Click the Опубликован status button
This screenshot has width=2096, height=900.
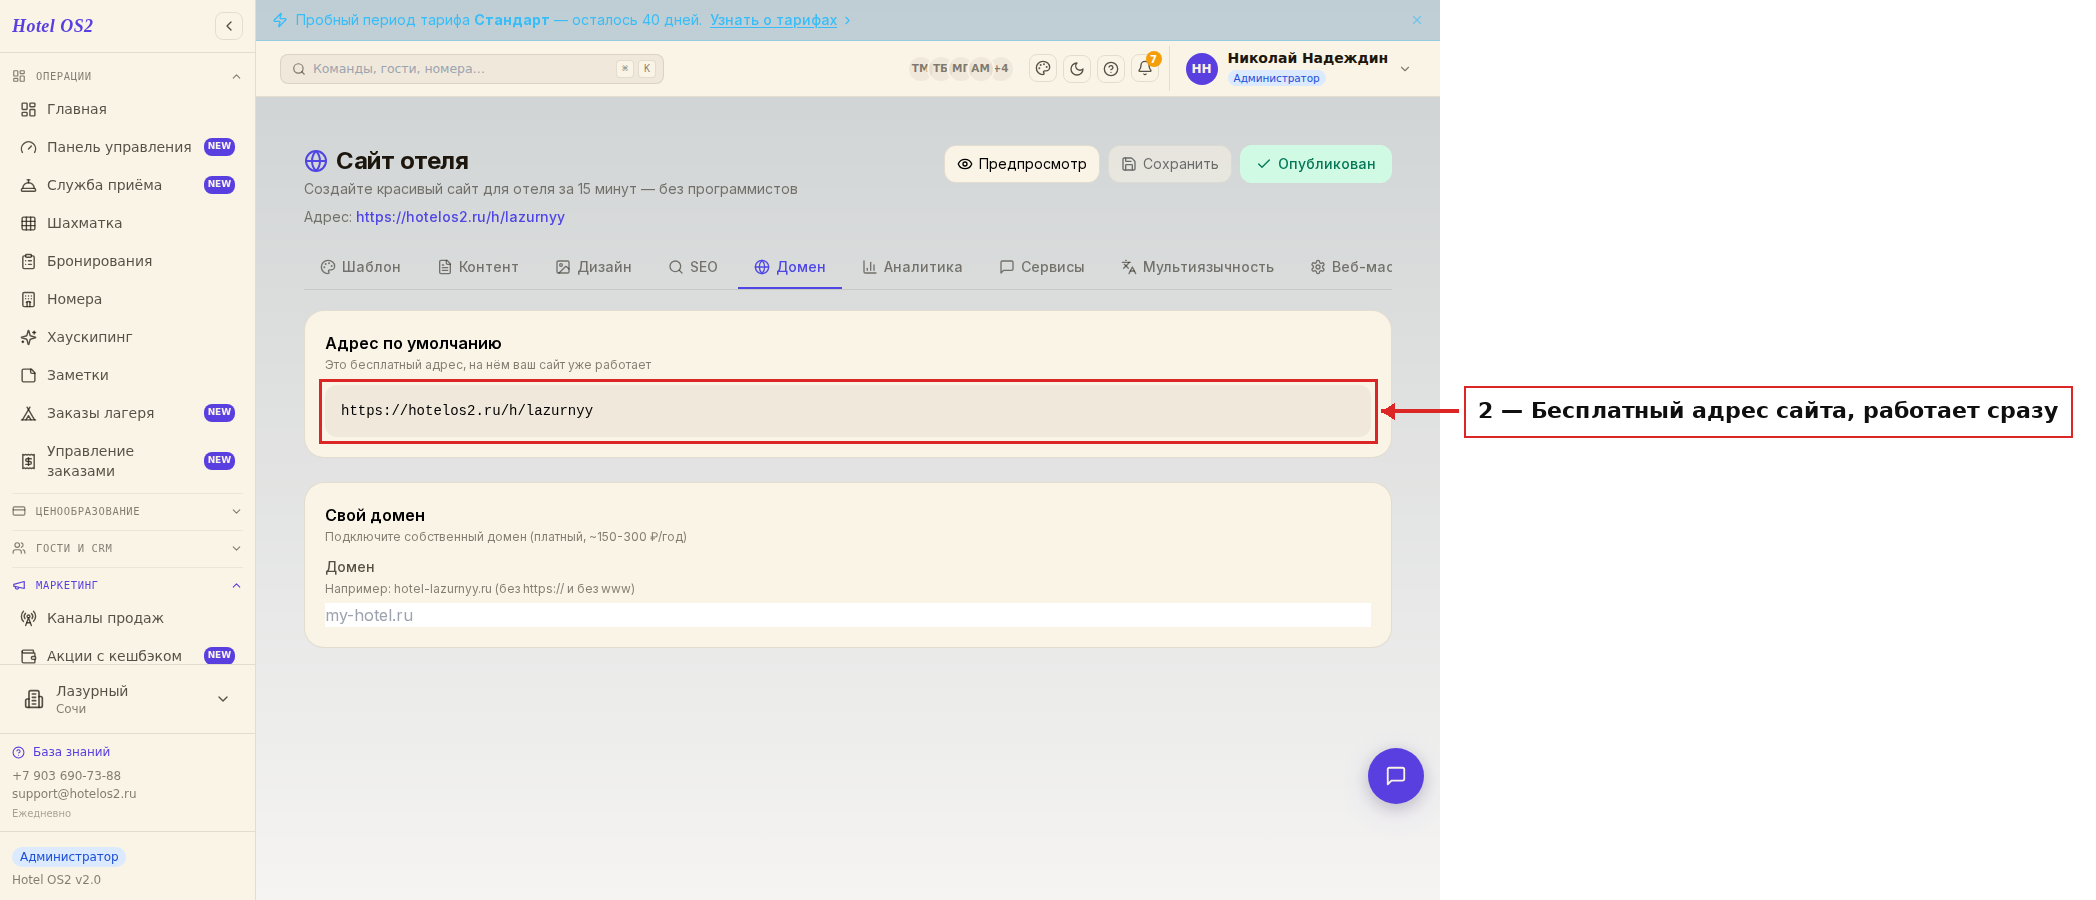pyautogui.click(x=1316, y=164)
